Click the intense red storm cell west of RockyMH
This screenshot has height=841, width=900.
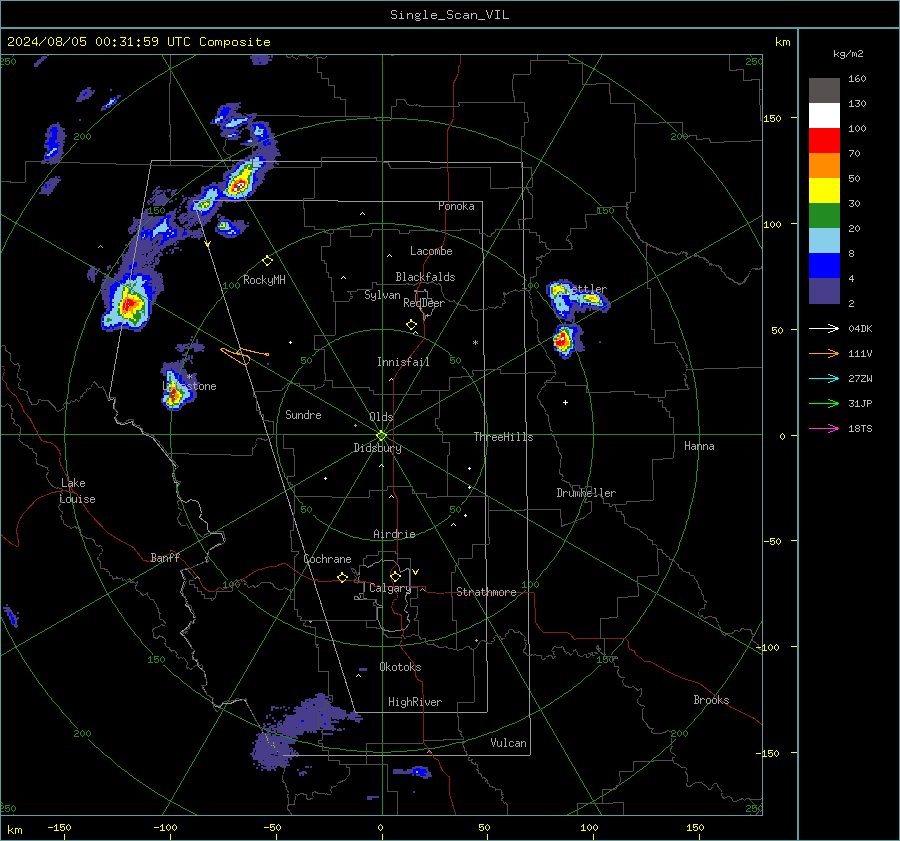pyautogui.click(x=129, y=303)
